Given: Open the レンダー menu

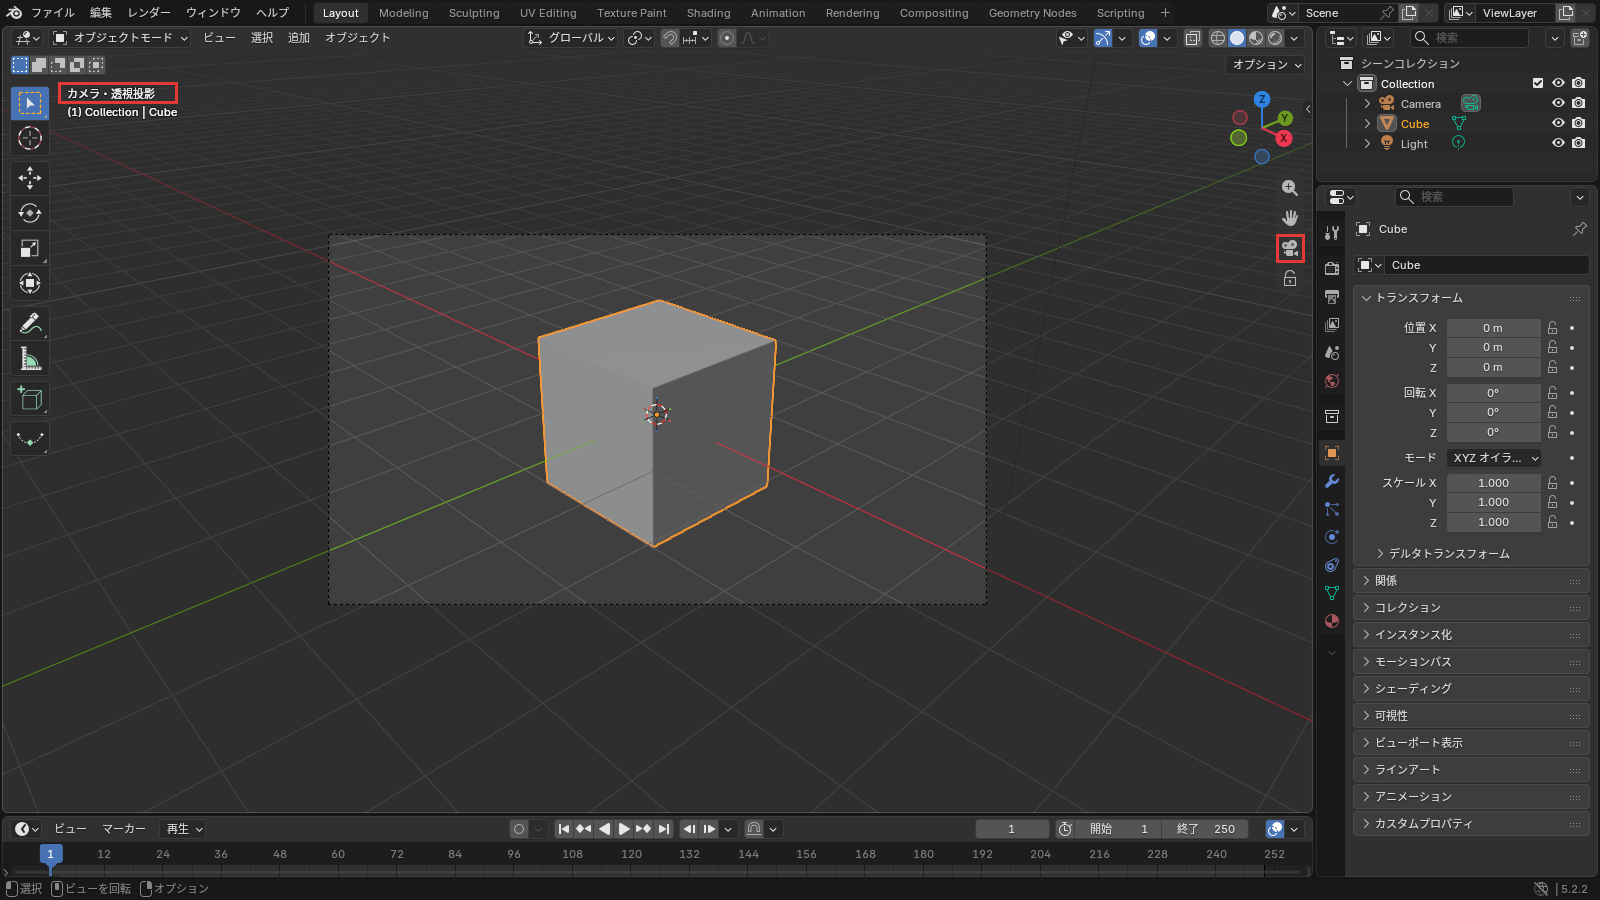Looking at the screenshot, I should coord(149,13).
